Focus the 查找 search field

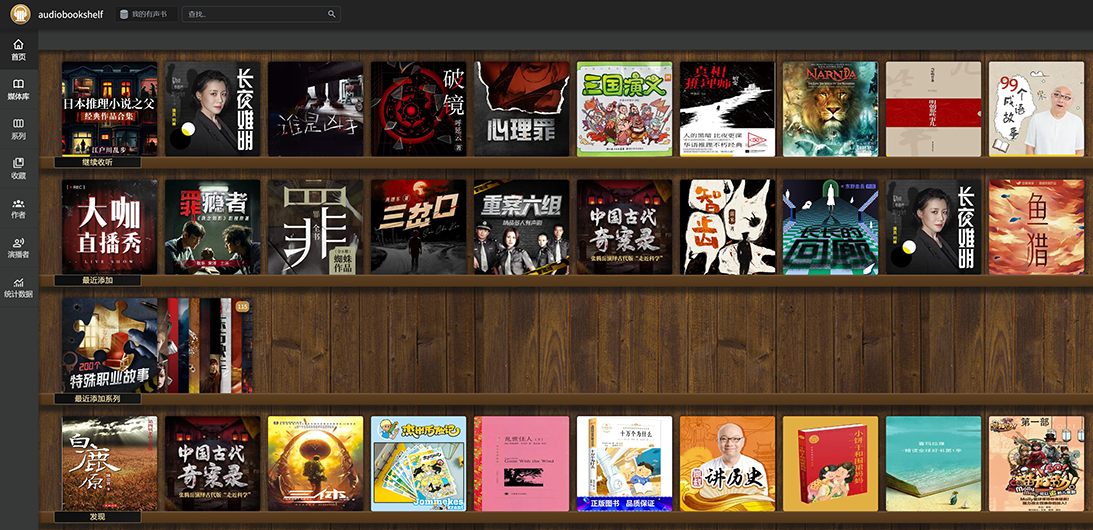(x=261, y=14)
